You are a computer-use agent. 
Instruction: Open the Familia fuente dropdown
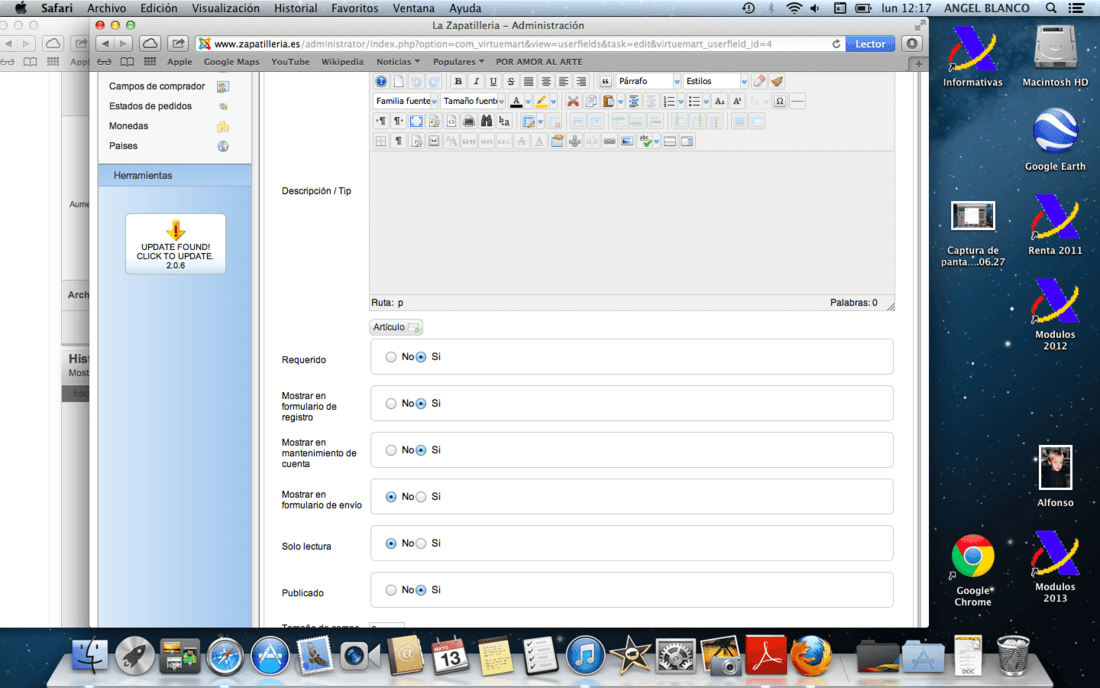click(x=405, y=102)
